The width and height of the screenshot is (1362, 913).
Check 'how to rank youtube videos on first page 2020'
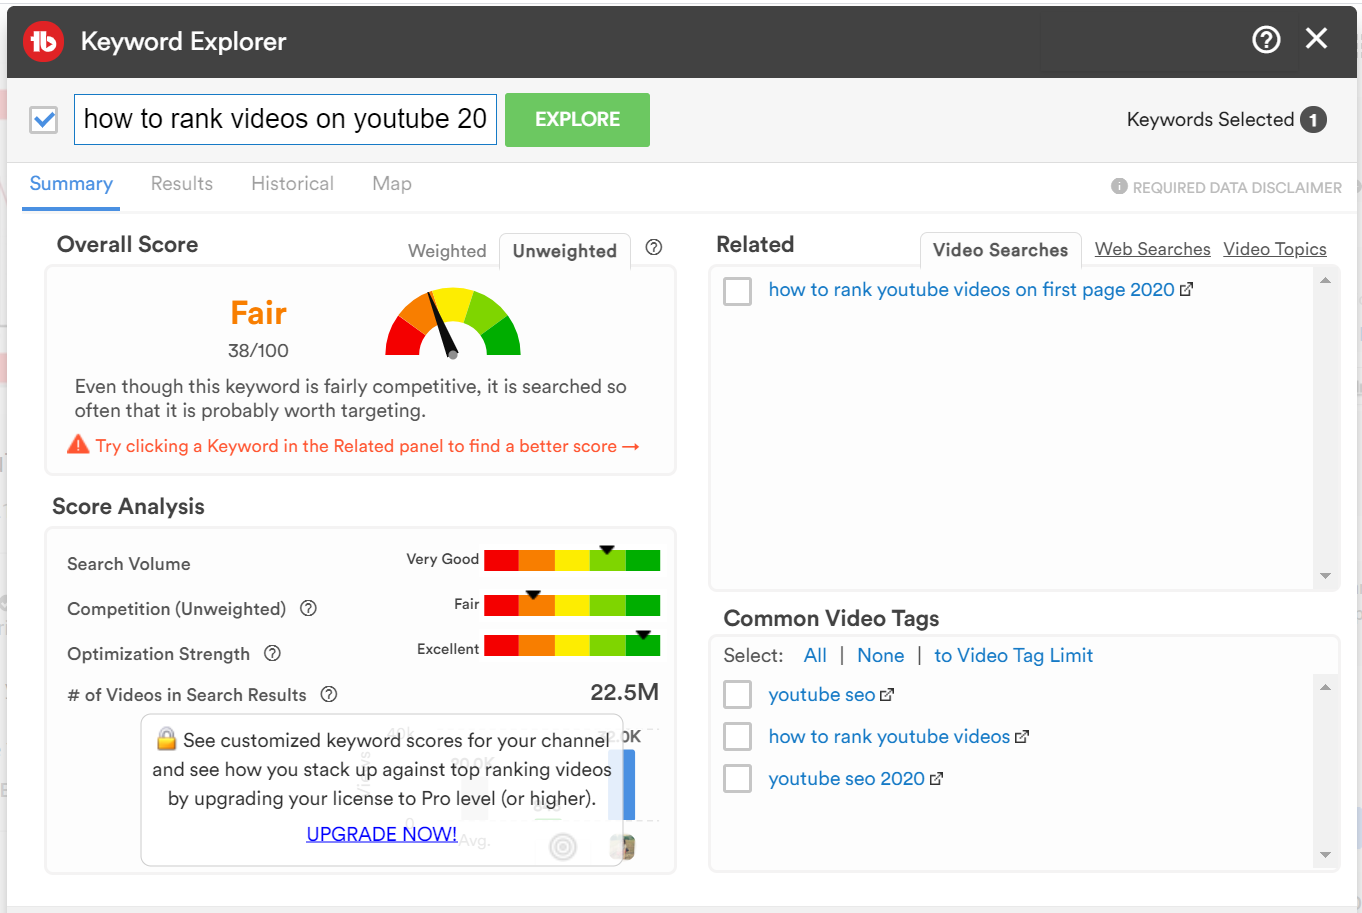(x=738, y=291)
